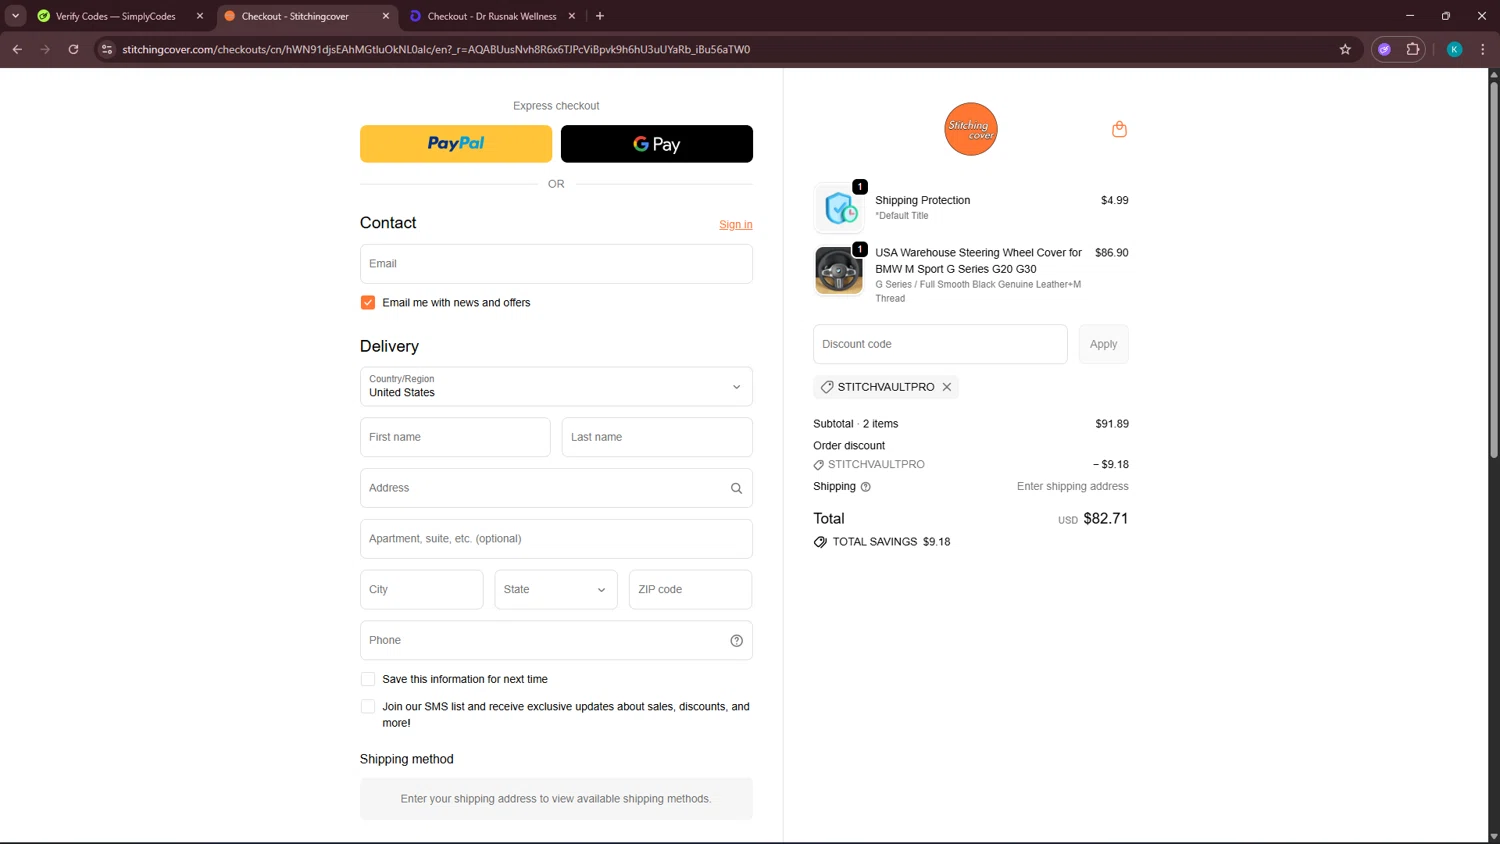The image size is (1500, 844).
Task: Open the shopping bag cart icon
Action: tap(1119, 129)
